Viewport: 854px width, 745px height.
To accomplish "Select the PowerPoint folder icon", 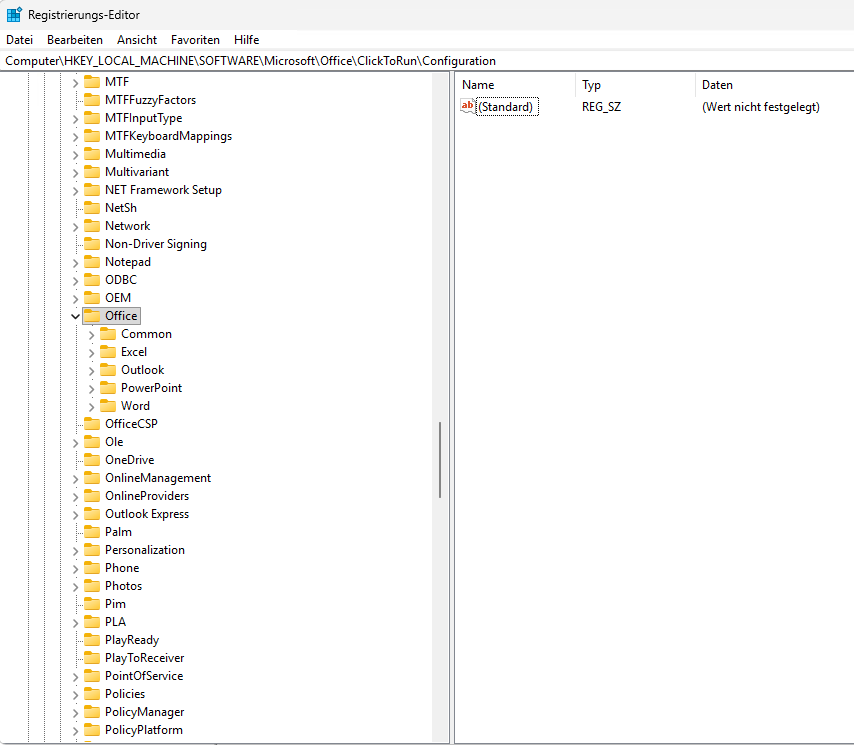I will [x=108, y=387].
